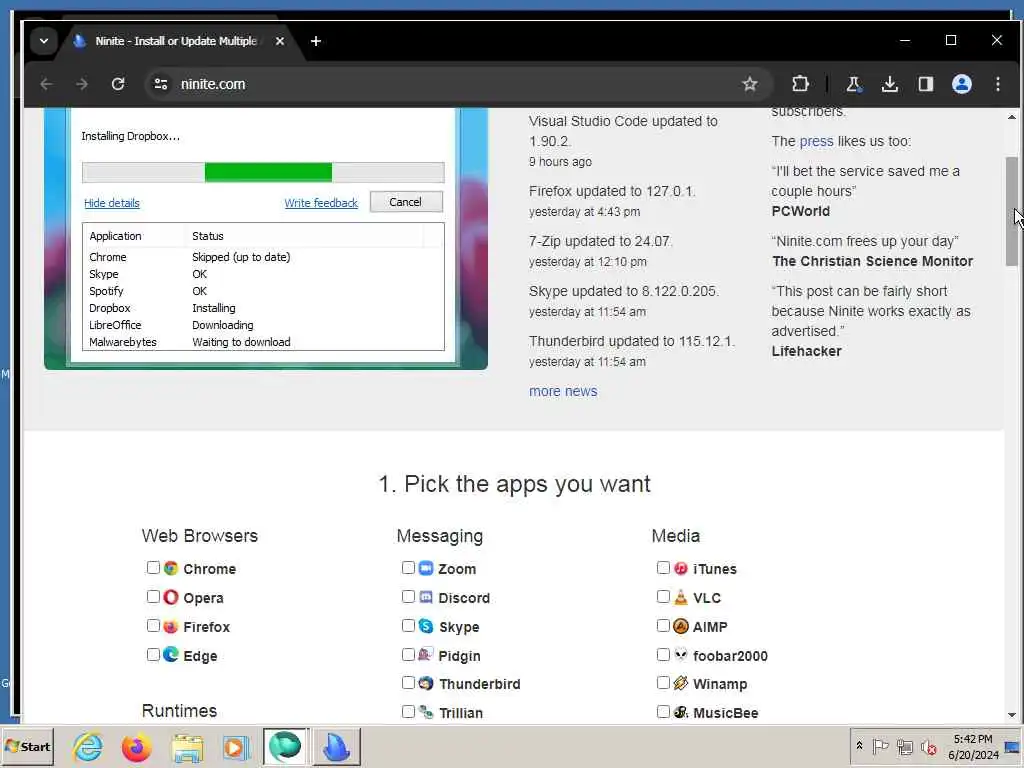This screenshot has width=1024, height=768.
Task: Open the tab search dropdown arrow
Action: pyautogui.click(x=44, y=41)
